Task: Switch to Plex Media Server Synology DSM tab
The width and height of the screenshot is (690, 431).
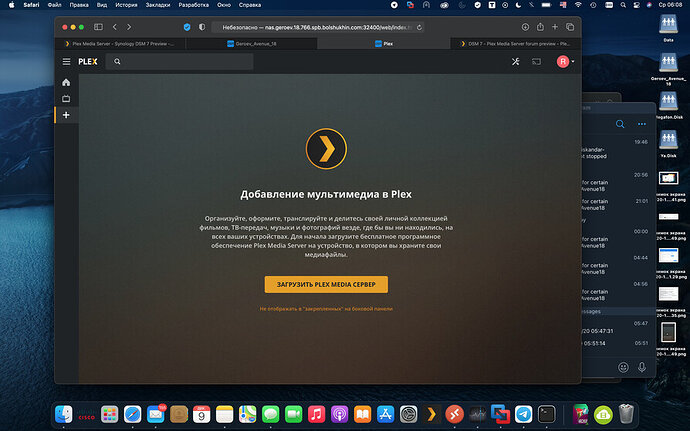Action: [120, 44]
